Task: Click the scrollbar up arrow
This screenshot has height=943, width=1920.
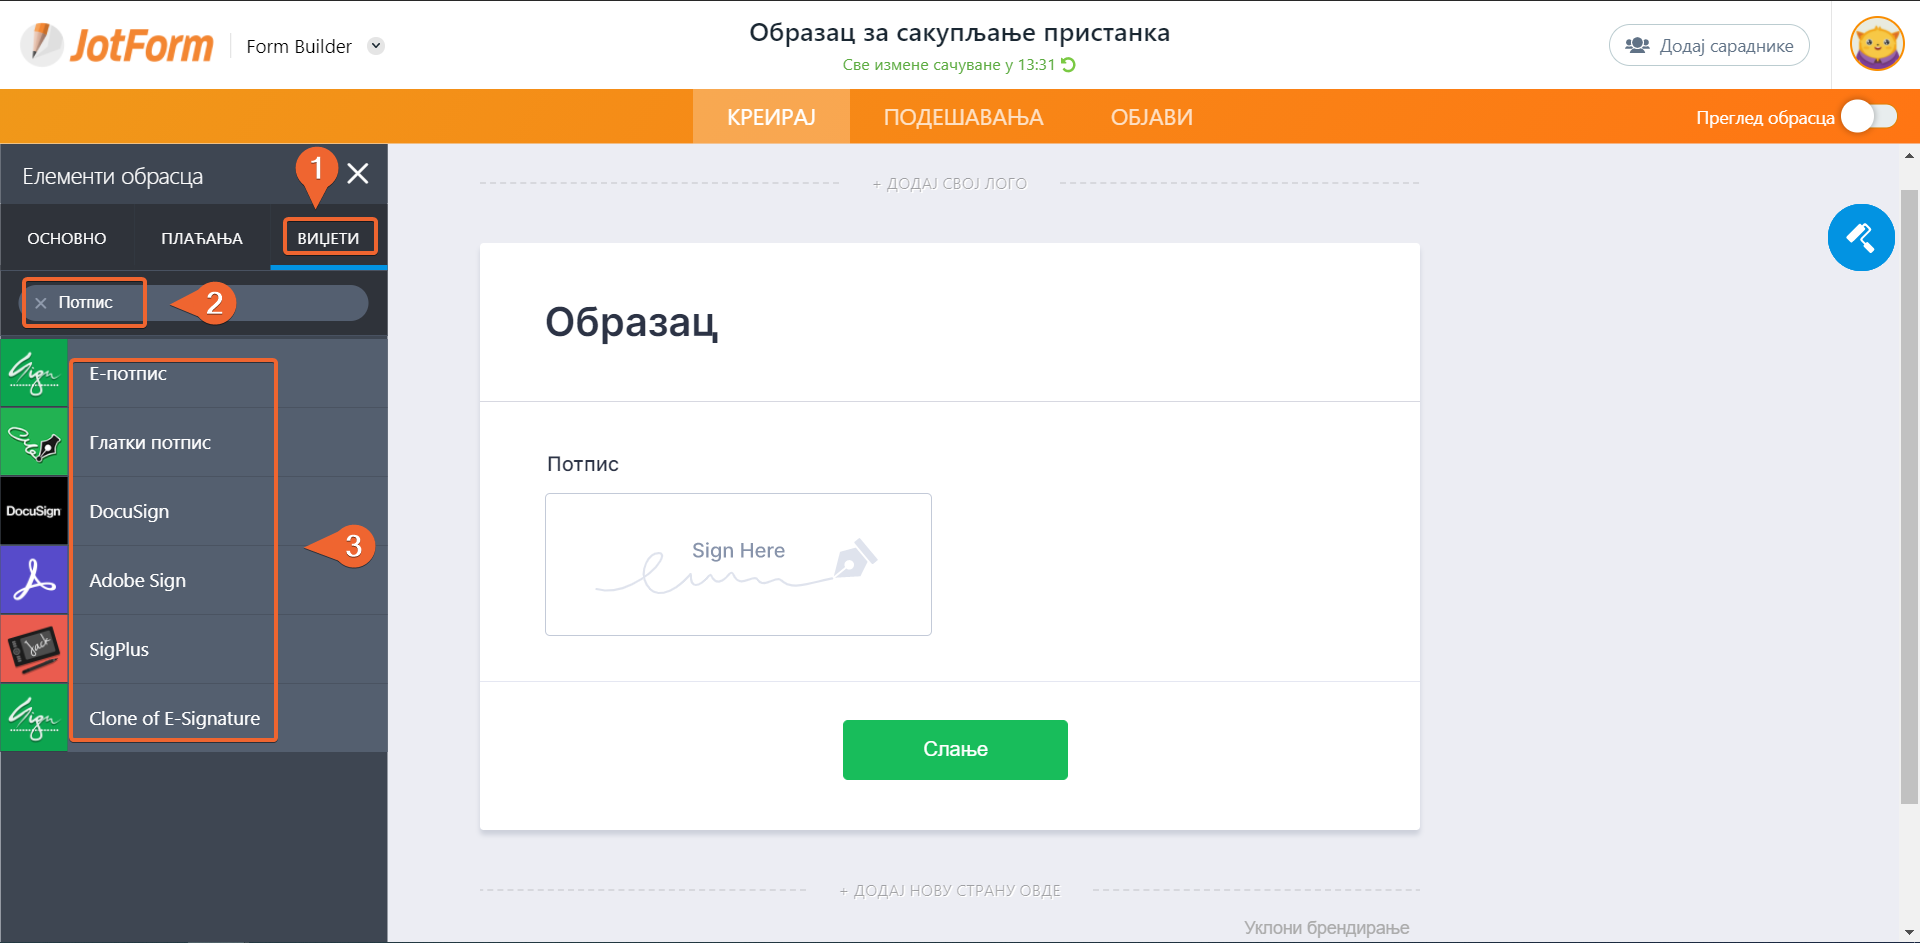Action: [1909, 156]
